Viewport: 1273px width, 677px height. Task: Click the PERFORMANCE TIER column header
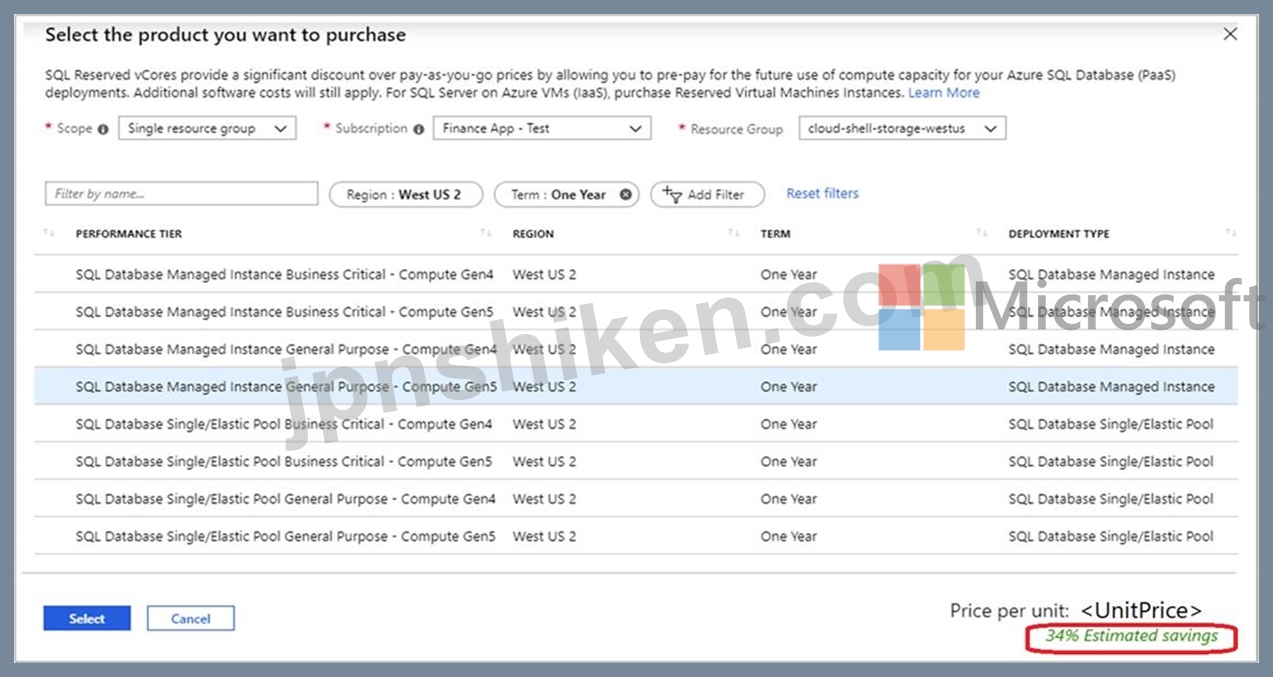pos(129,234)
